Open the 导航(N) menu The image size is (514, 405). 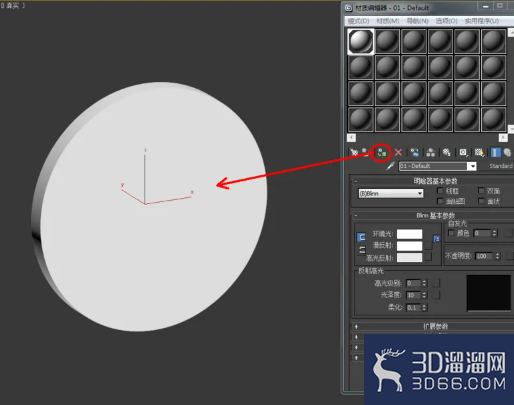417,21
